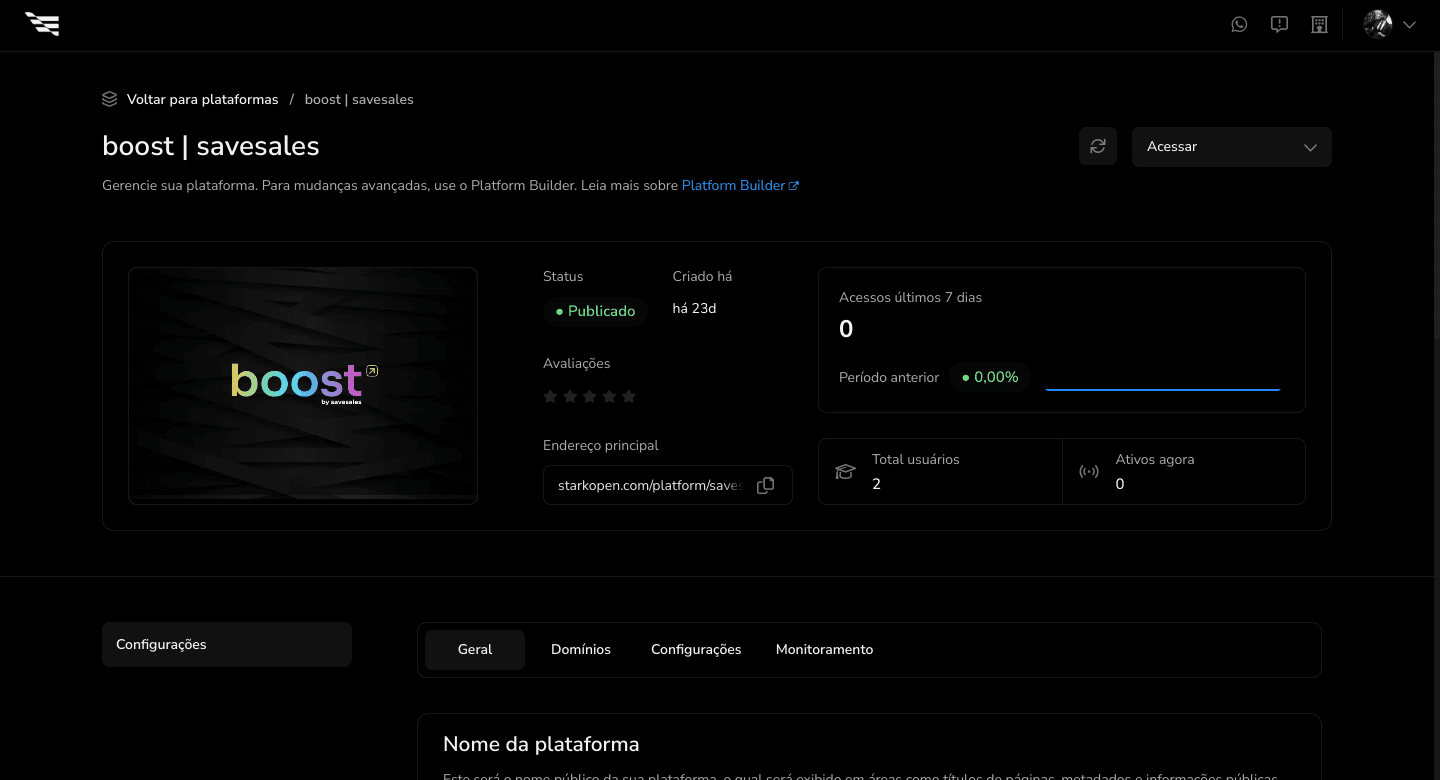Open user avatar menu
This screenshot has width=1440, height=780.
(1378, 25)
